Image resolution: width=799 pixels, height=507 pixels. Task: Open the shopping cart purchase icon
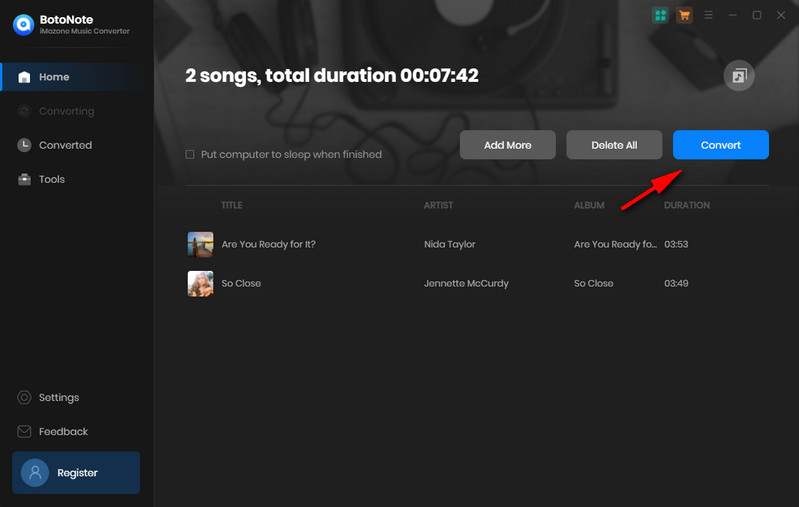click(684, 15)
